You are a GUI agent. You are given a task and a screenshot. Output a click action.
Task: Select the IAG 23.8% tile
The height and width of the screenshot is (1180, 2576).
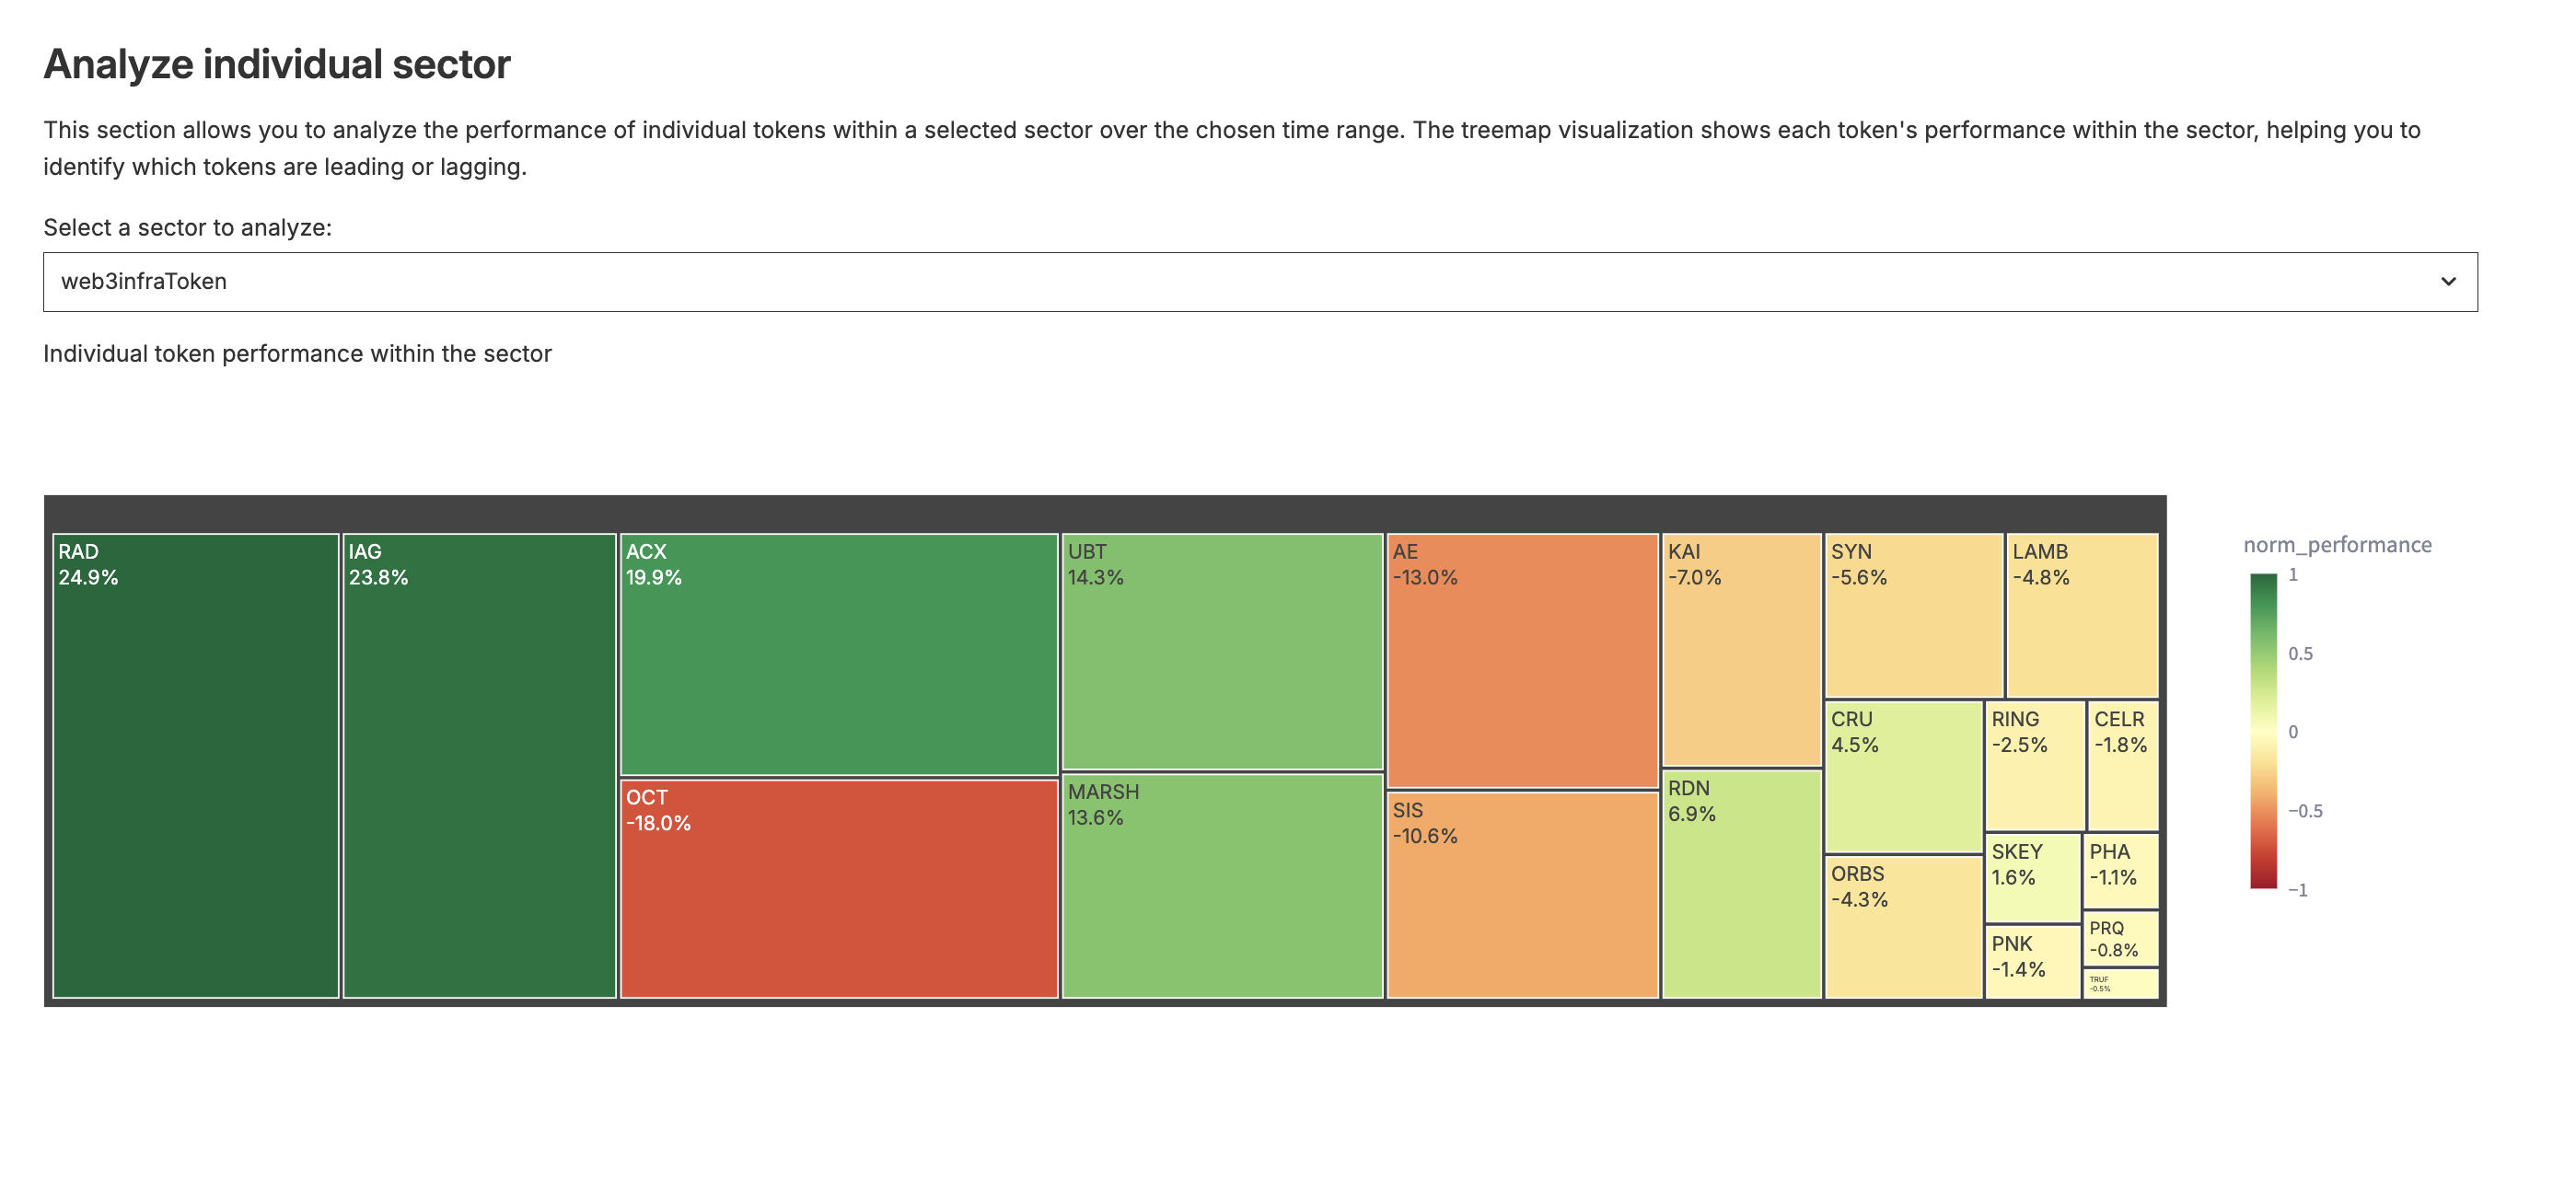(x=479, y=765)
